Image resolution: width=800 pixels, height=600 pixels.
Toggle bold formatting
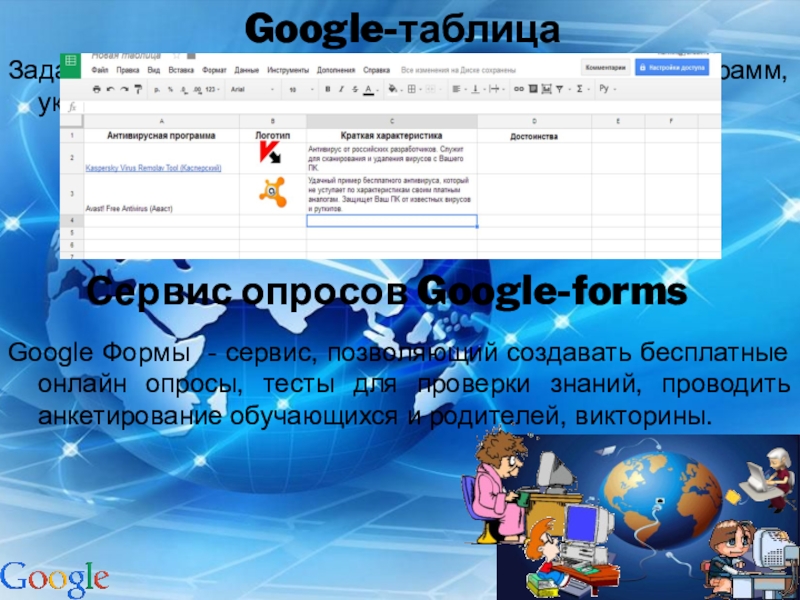(328, 89)
